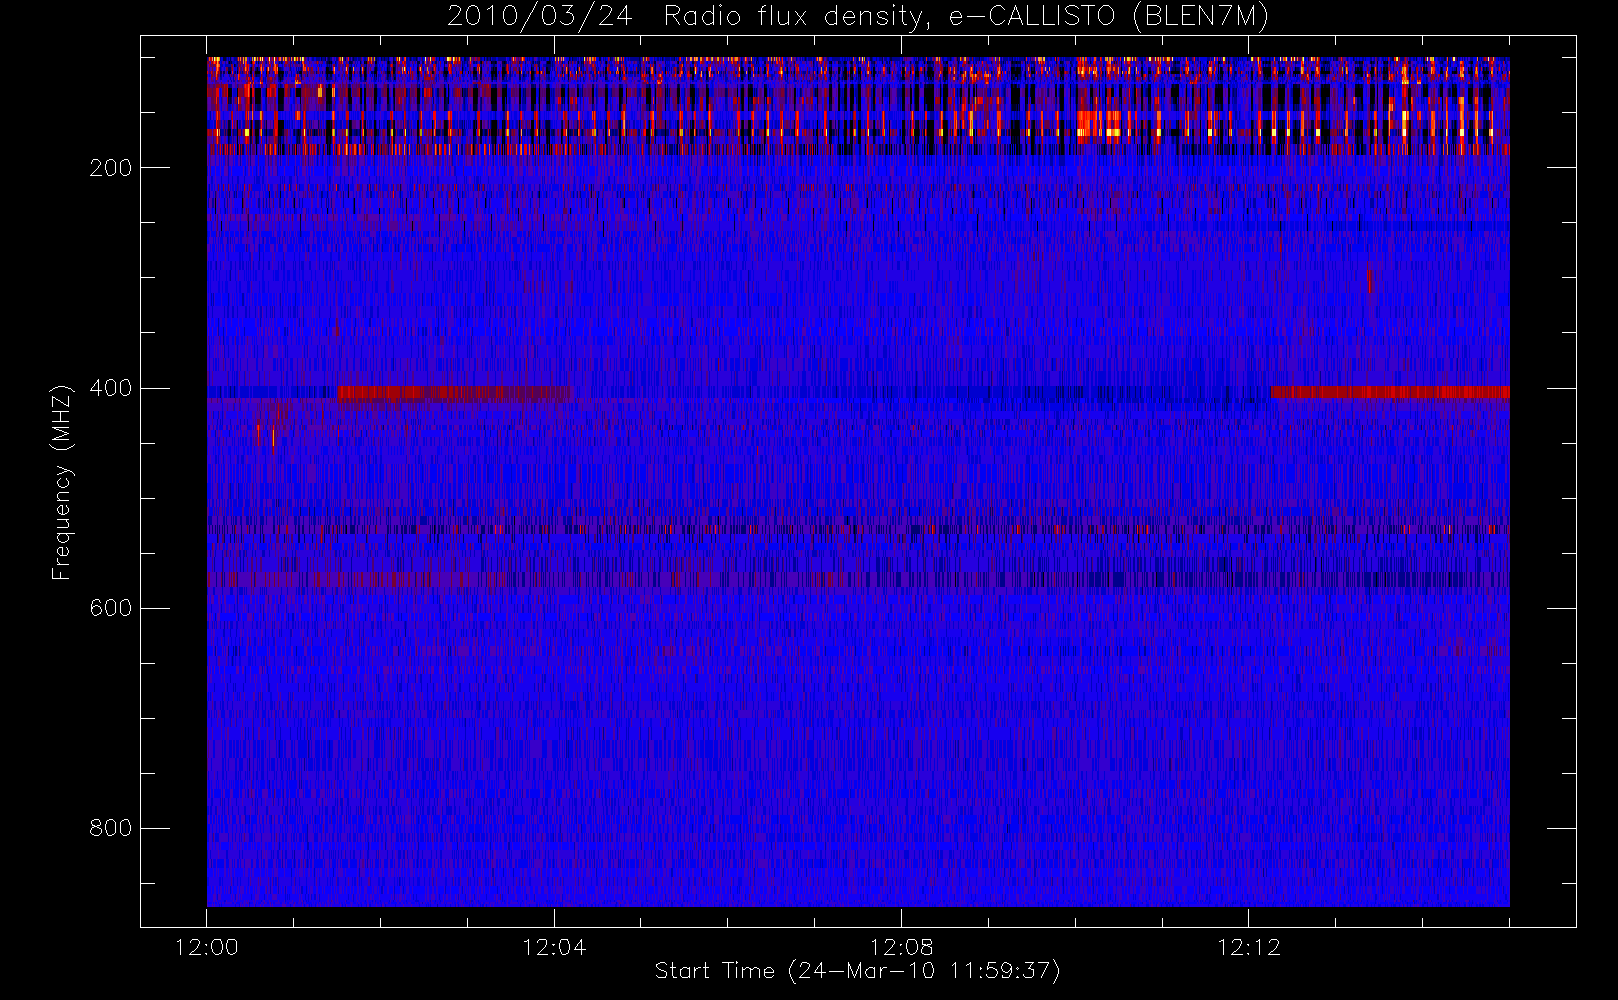This screenshot has height=1000, width=1618.
Task: Click the "12:00" time tick label
Action: [x=207, y=947]
